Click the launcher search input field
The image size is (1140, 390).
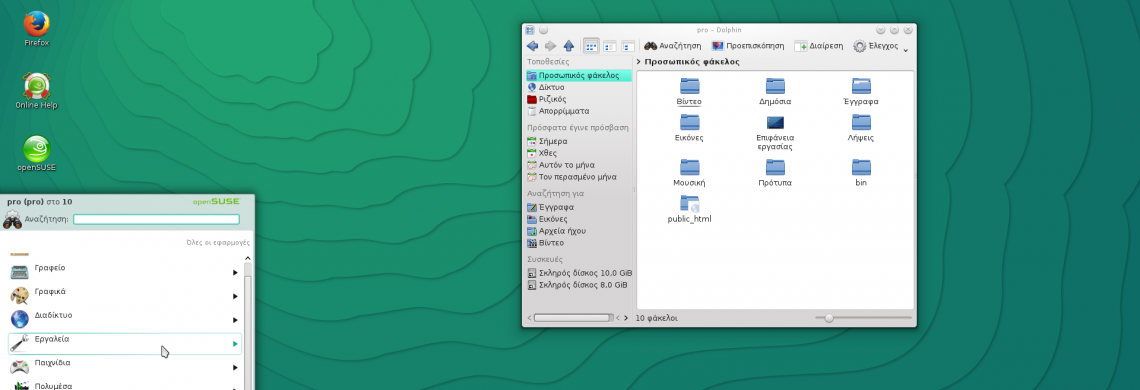pyautogui.click(x=156, y=219)
